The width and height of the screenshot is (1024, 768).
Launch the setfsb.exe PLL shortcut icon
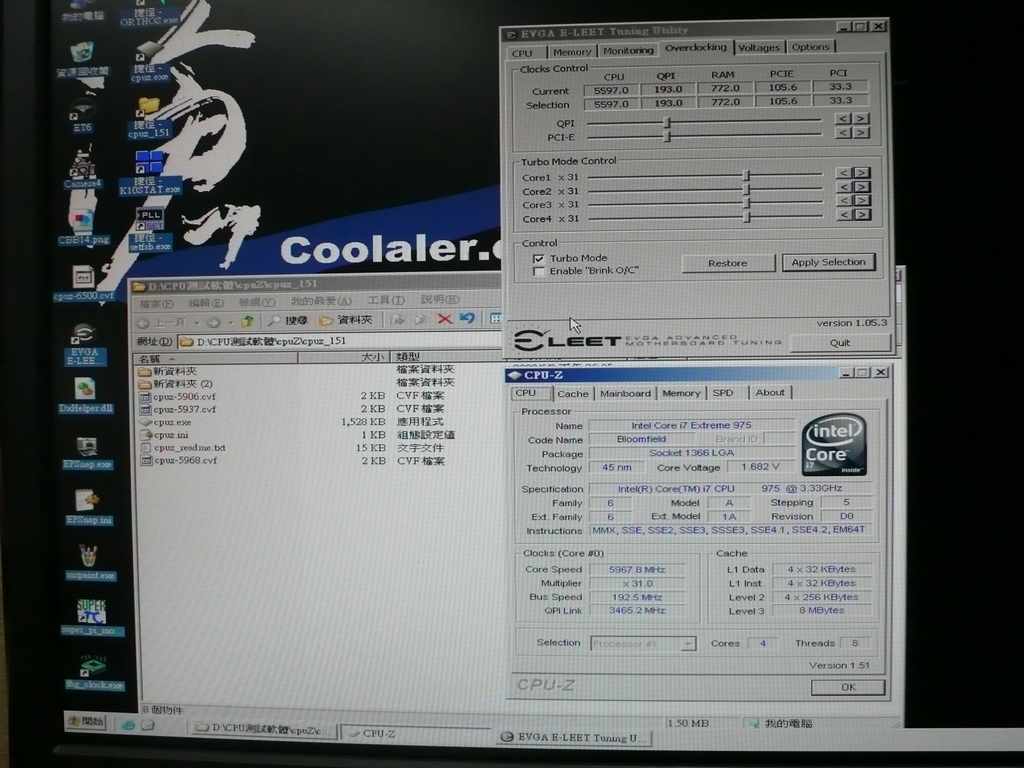point(149,221)
